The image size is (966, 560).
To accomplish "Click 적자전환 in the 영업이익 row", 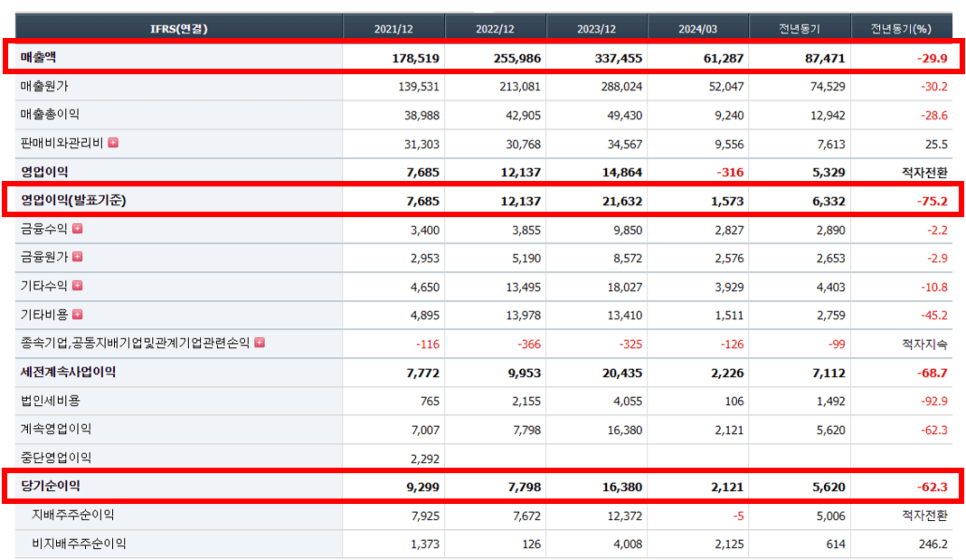I will (x=925, y=172).
